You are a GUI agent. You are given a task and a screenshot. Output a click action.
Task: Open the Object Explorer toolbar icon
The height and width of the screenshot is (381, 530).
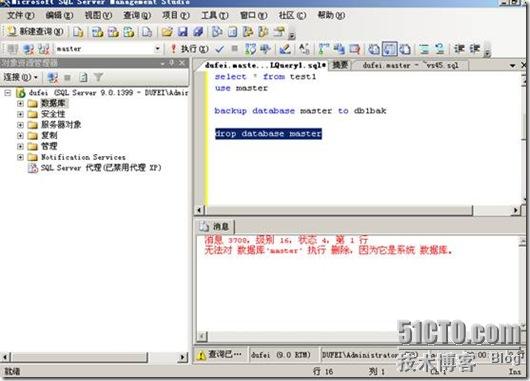point(248,32)
